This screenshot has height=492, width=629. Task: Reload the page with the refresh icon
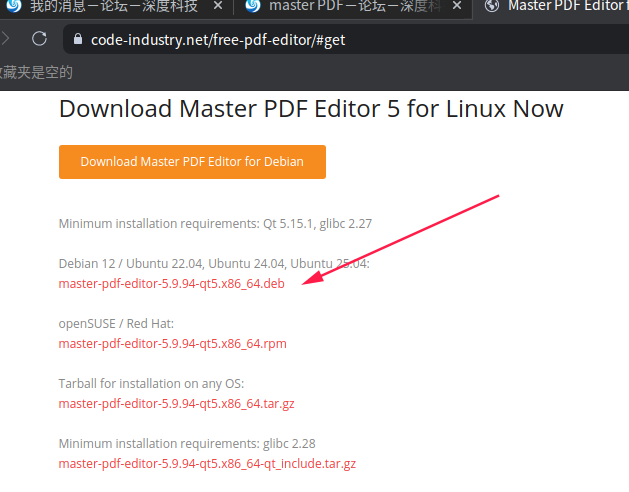39,39
